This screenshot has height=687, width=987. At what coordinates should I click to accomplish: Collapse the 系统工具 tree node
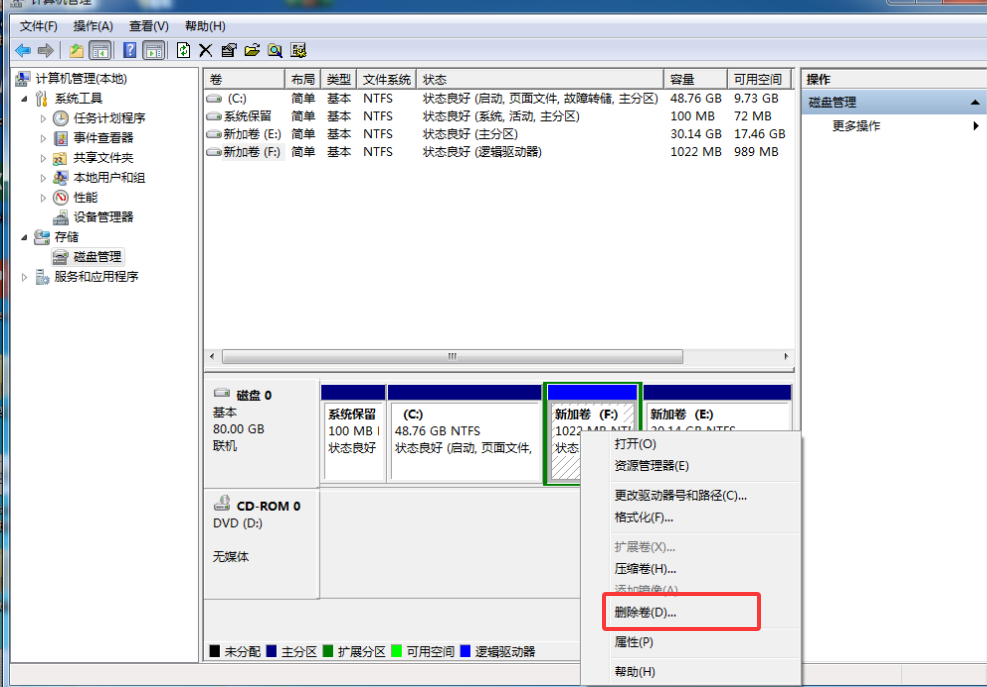coord(25,99)
